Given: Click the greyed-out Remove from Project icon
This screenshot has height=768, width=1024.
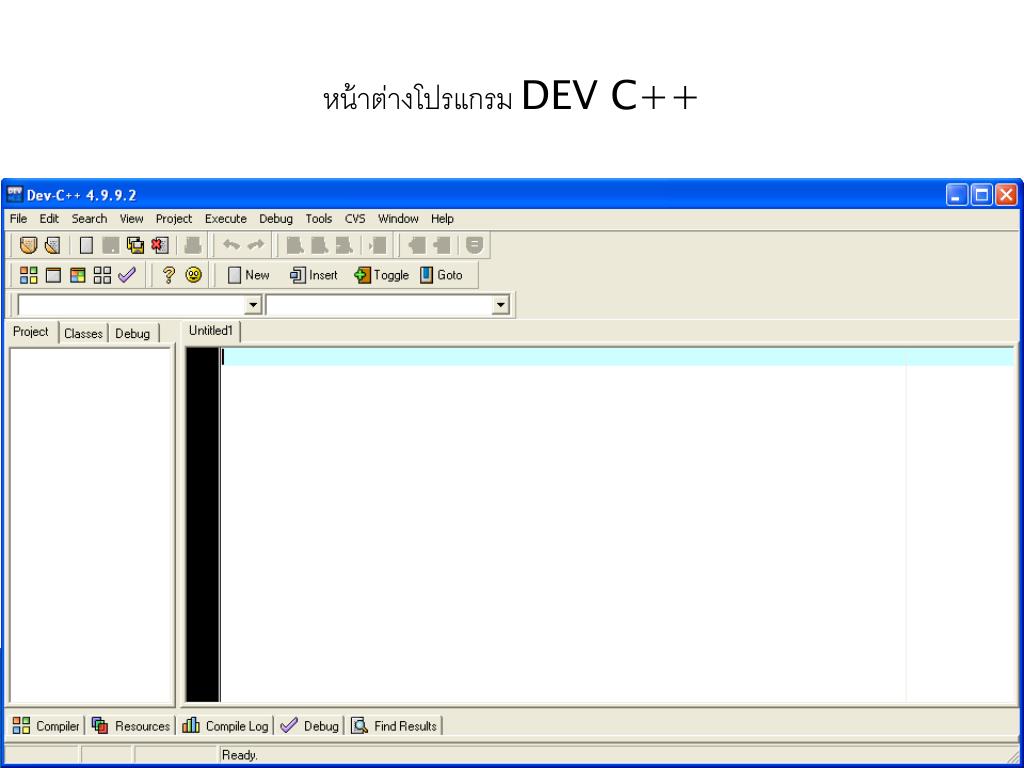Looking at the screenshot, I should 441,246.
